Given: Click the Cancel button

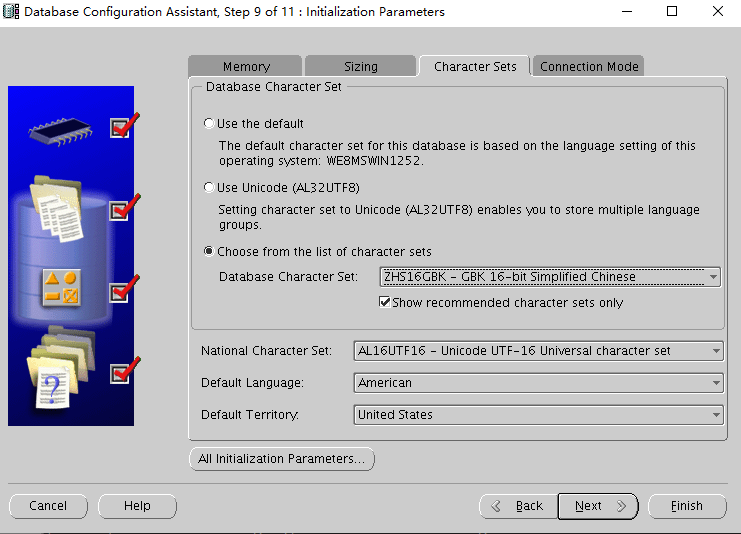Looking at the screenshot, I should coord(48,506).
